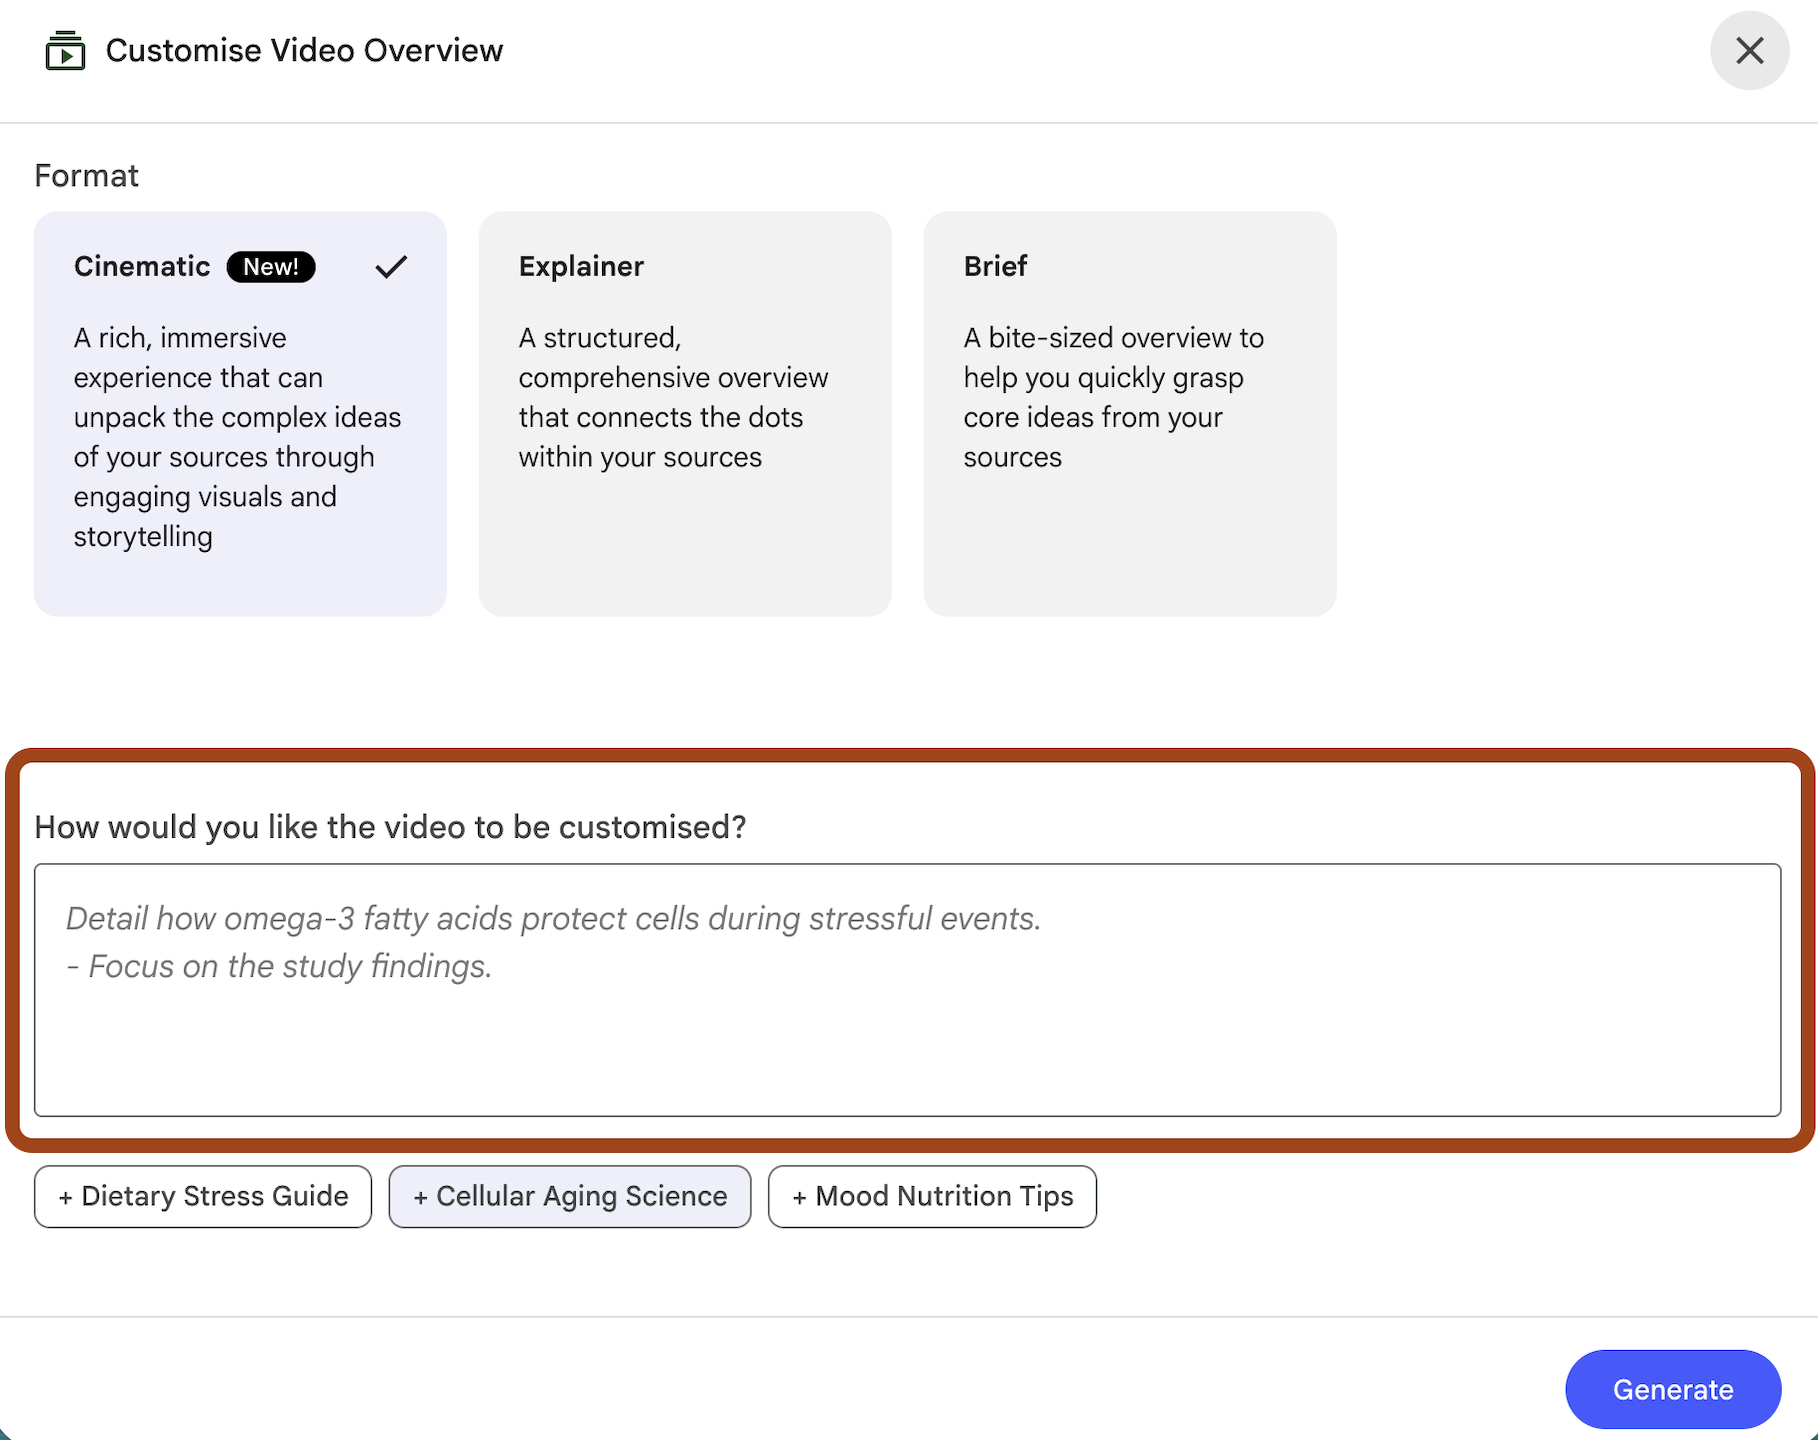Click the "How would you like the video" heading
The width and height of the screenshot is (1818, 1440).
390,827
